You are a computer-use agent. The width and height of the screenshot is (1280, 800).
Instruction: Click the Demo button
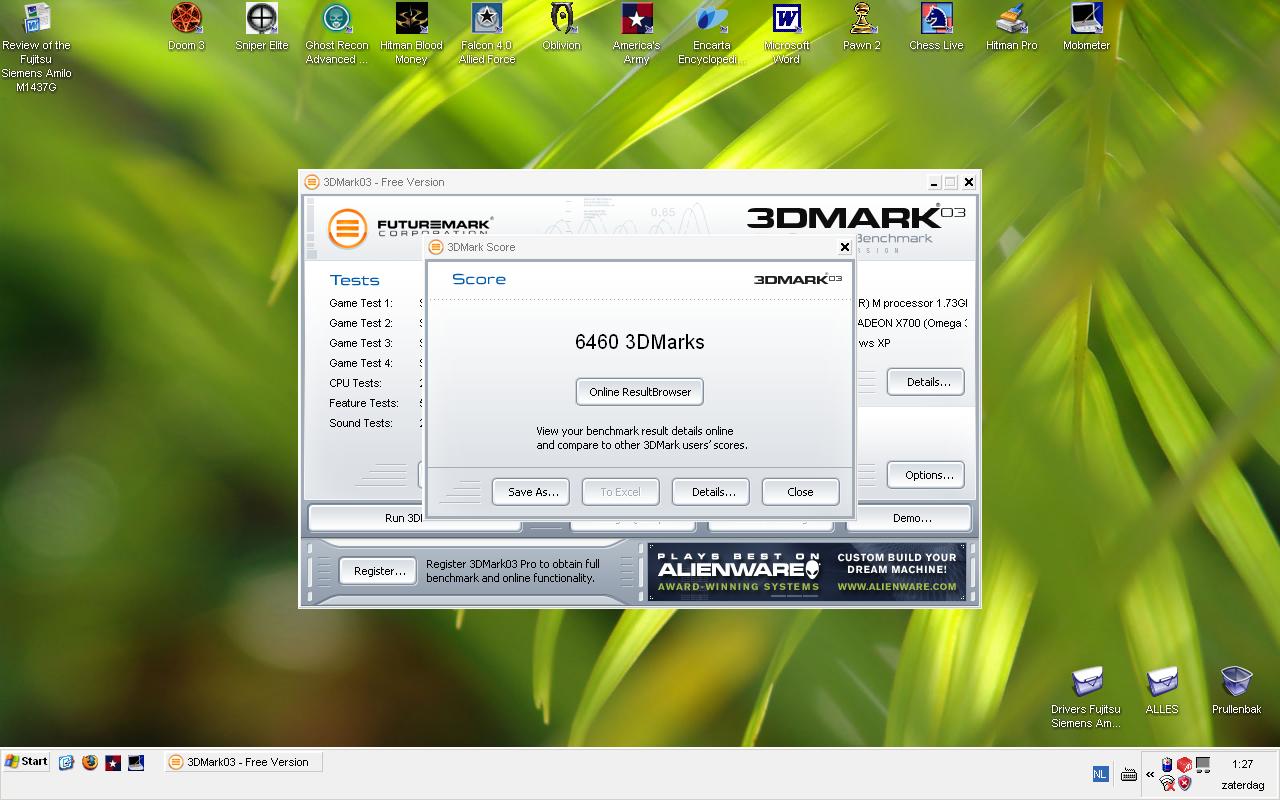pos(911,518)
